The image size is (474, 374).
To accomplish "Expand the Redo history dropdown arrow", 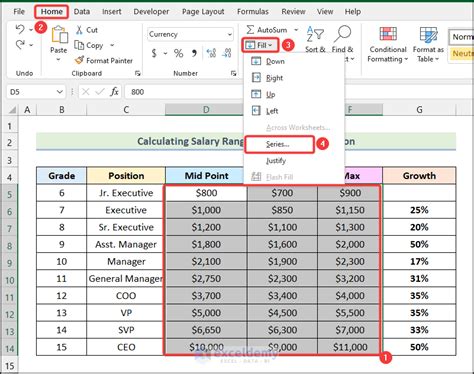I will pos(31,45).
